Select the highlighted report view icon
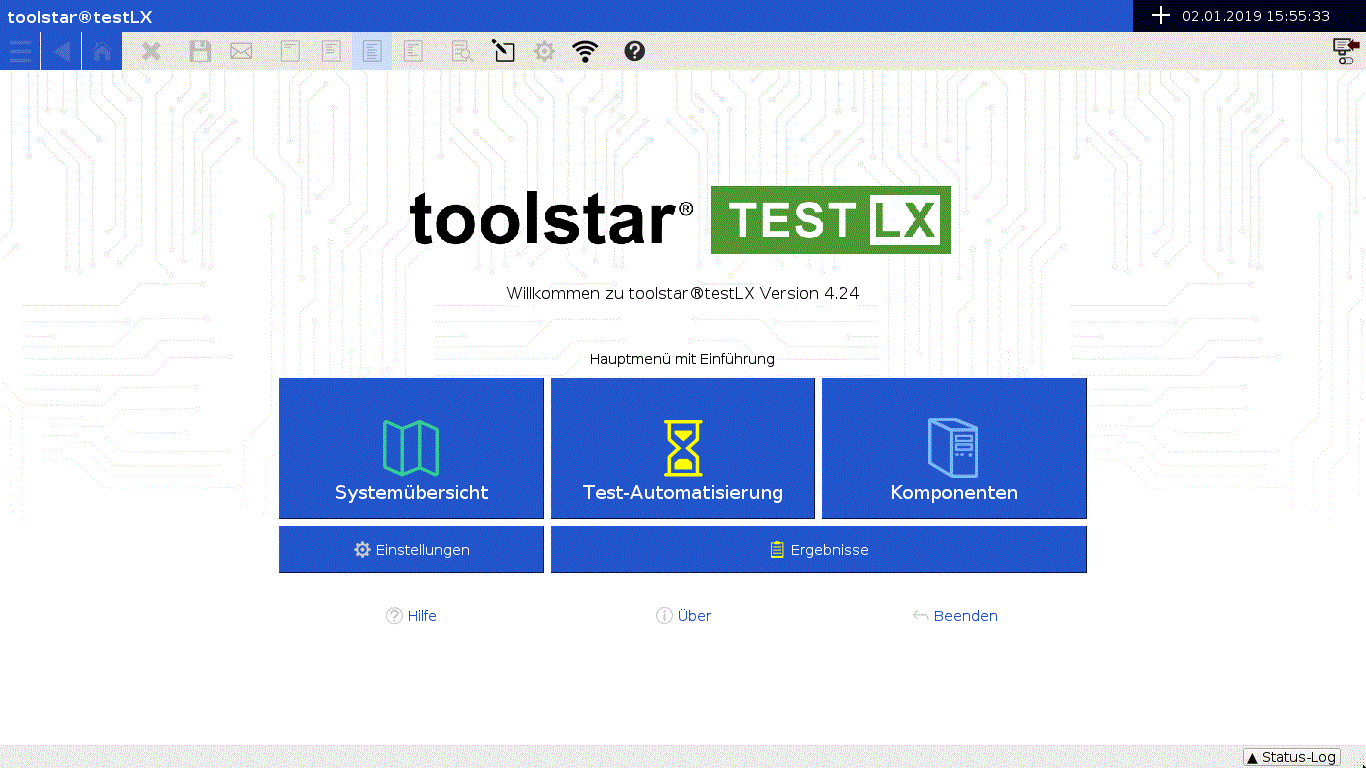 tap(372, 51)
